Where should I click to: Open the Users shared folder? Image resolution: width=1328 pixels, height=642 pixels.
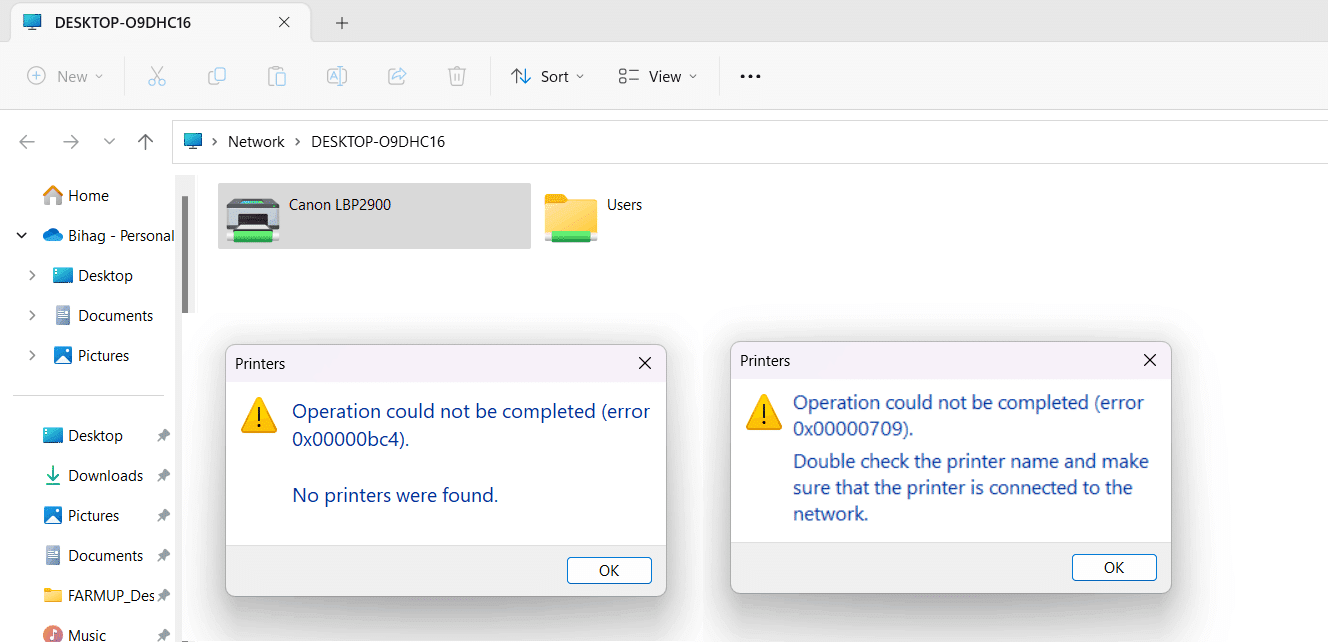pos(571,218)
